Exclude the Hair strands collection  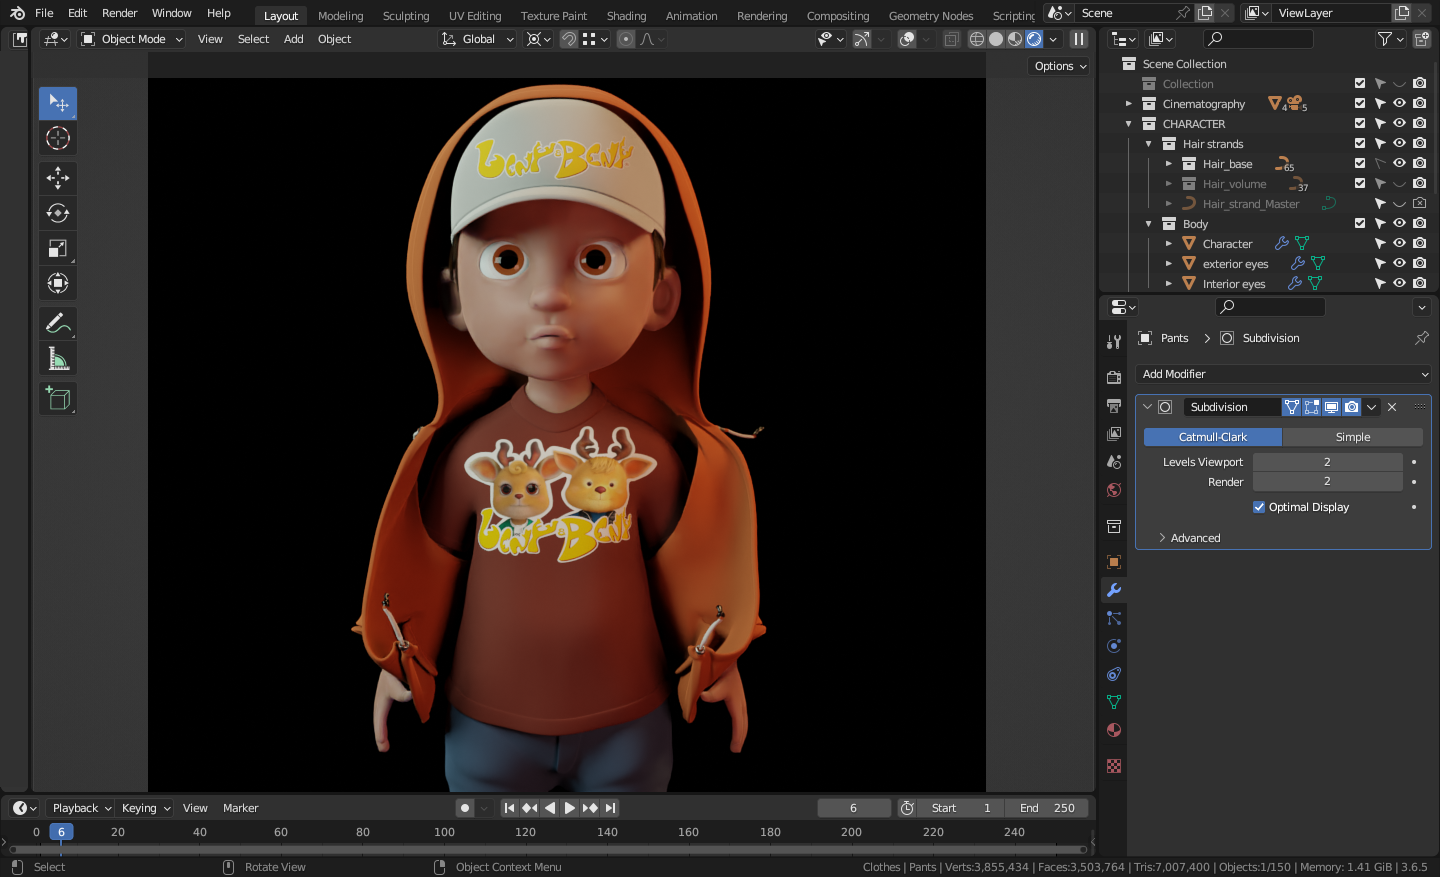click(x=1359, y=143)
